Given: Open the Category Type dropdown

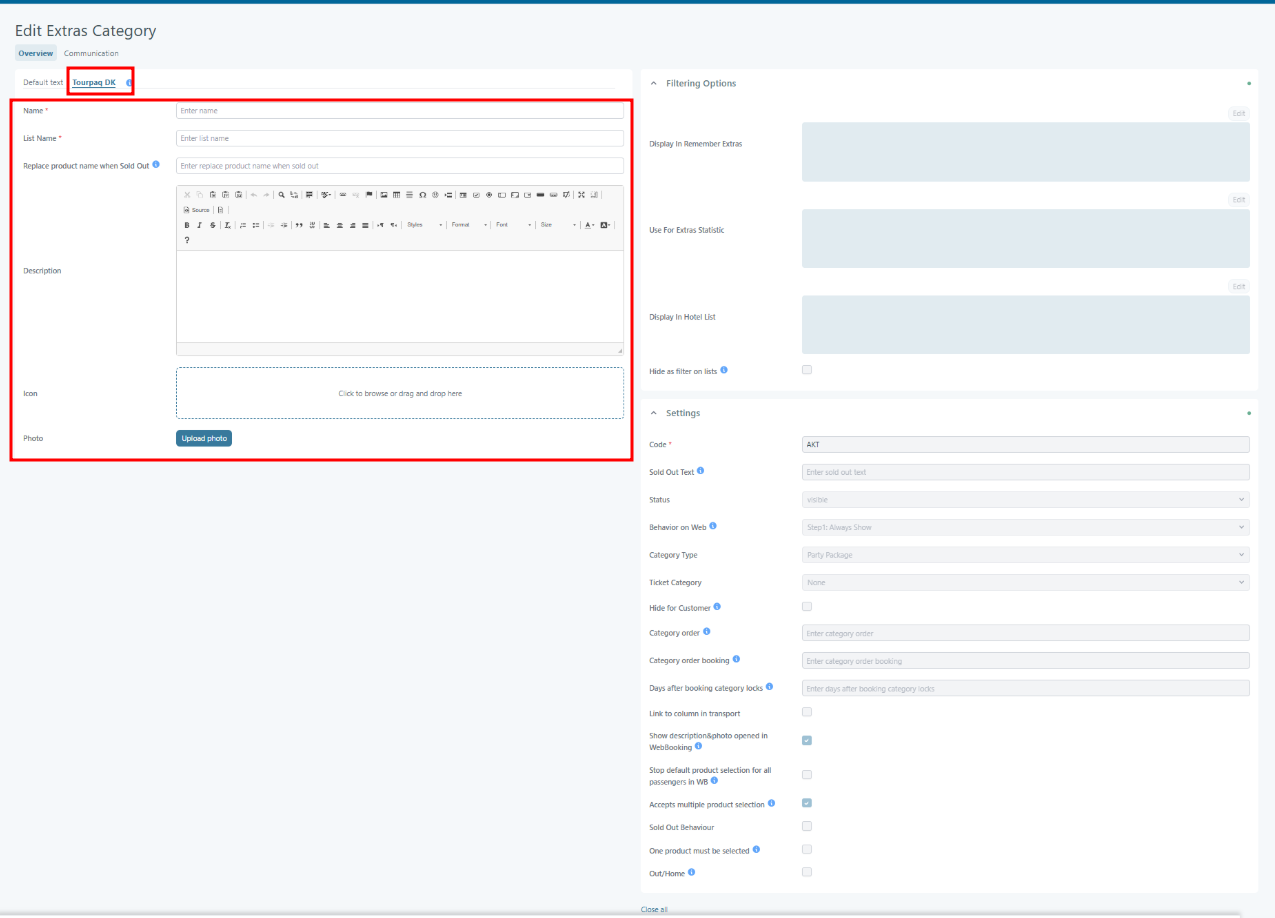Looking at the screenshot, I should click(1025, 555).
